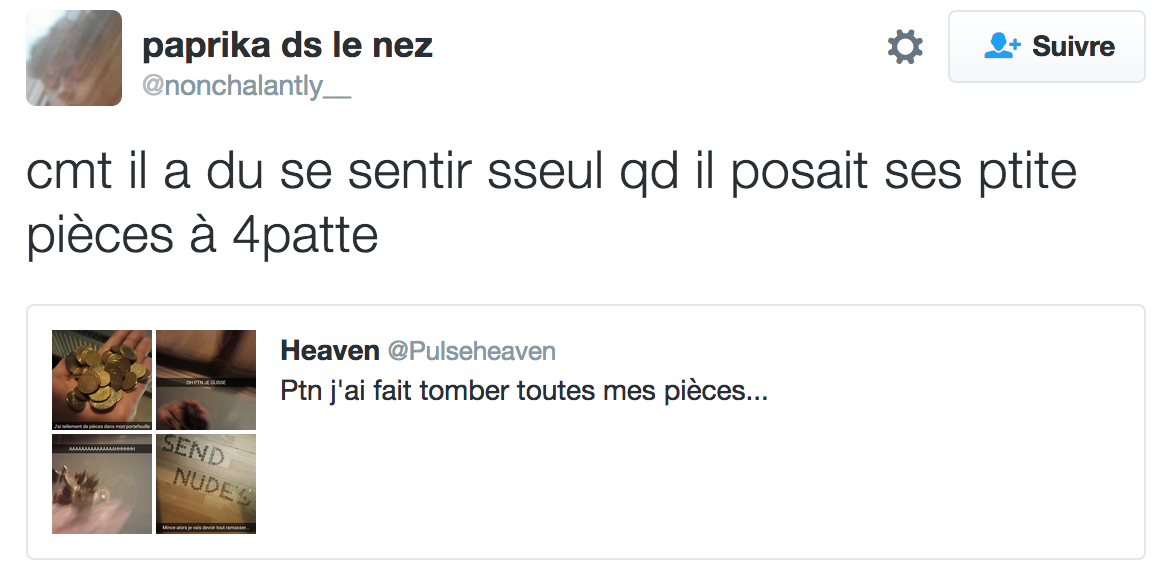Open the paprika ds le nez avatar

coord(74,58)
